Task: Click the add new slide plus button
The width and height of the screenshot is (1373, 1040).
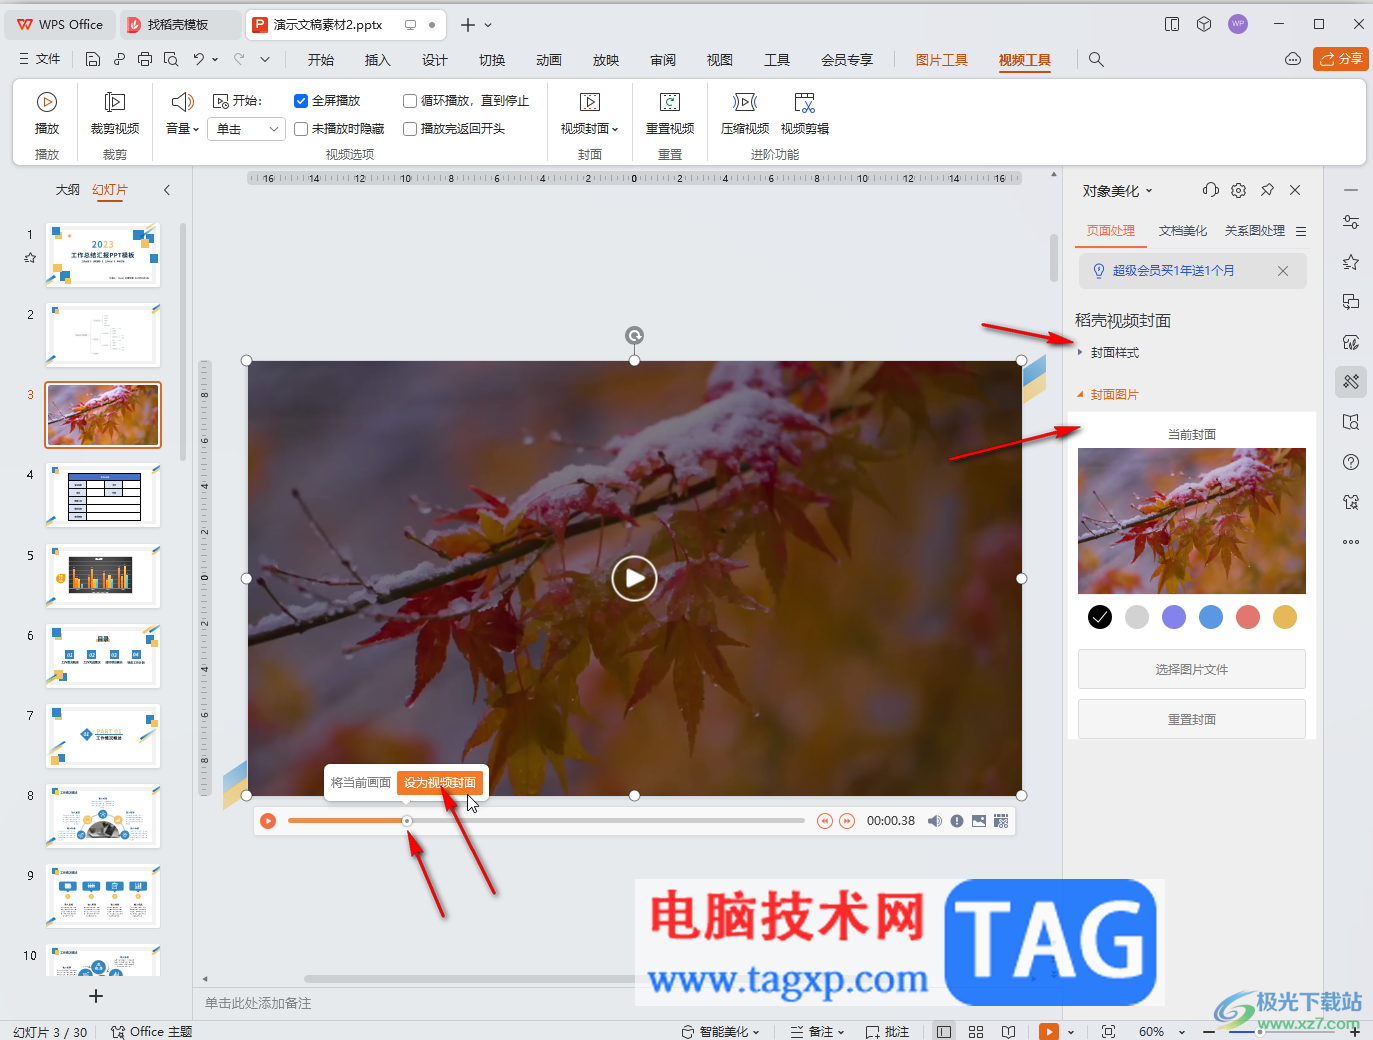Action: 96,996
